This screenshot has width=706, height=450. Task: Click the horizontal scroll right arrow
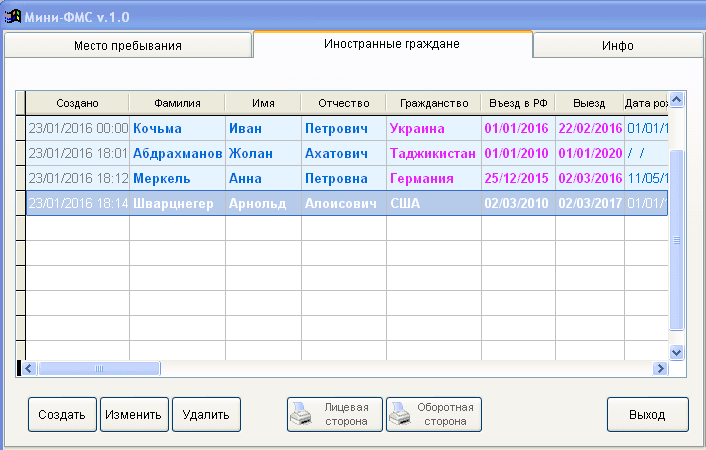660,368
